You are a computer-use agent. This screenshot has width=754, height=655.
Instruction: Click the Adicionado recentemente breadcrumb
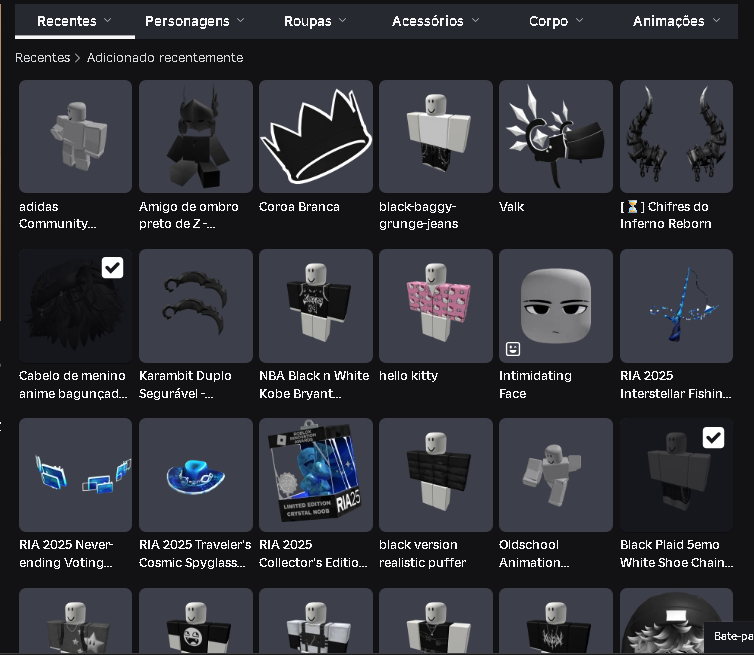pos(164,58)
